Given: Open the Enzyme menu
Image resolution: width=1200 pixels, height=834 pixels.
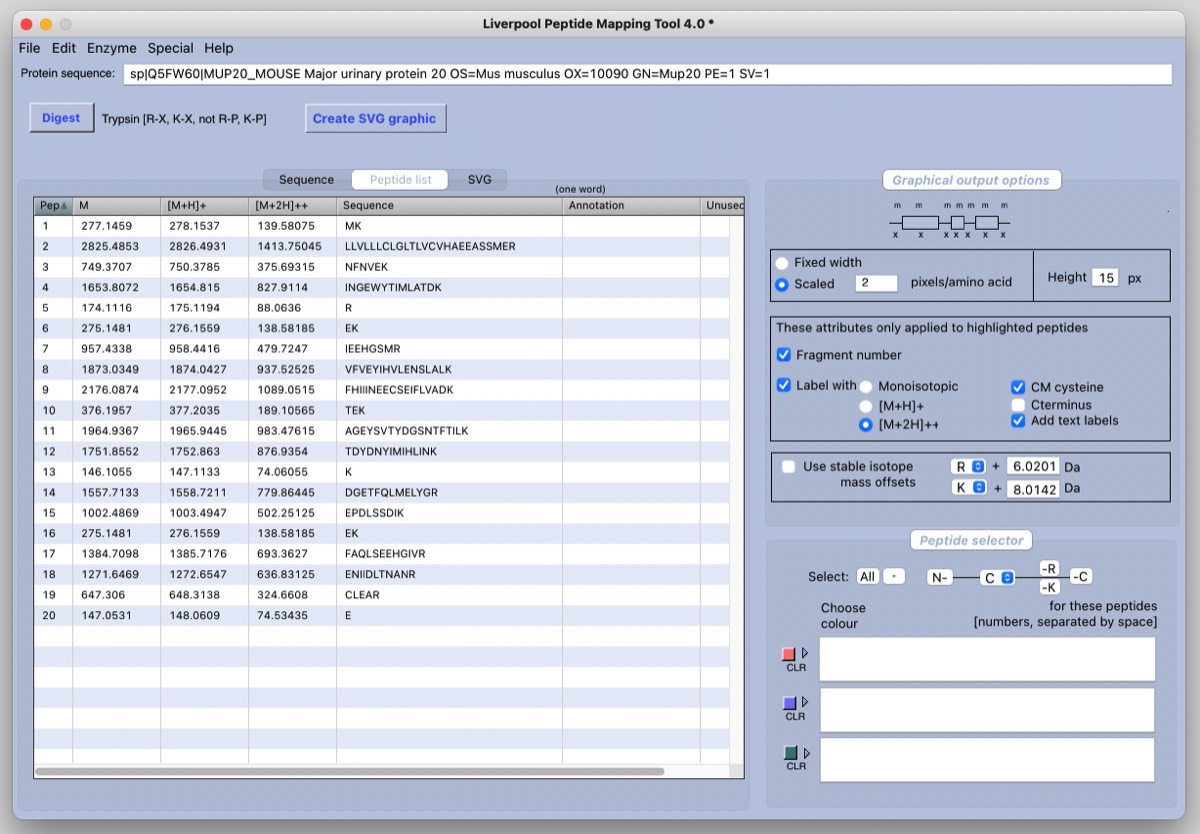Looking at the screenshot, I should click(111, 48).
